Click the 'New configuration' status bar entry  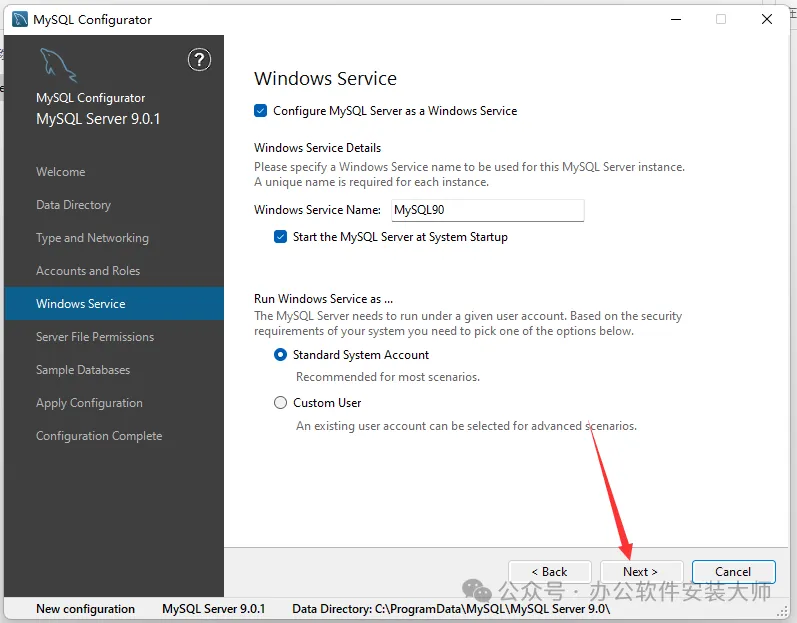(85, 609)
